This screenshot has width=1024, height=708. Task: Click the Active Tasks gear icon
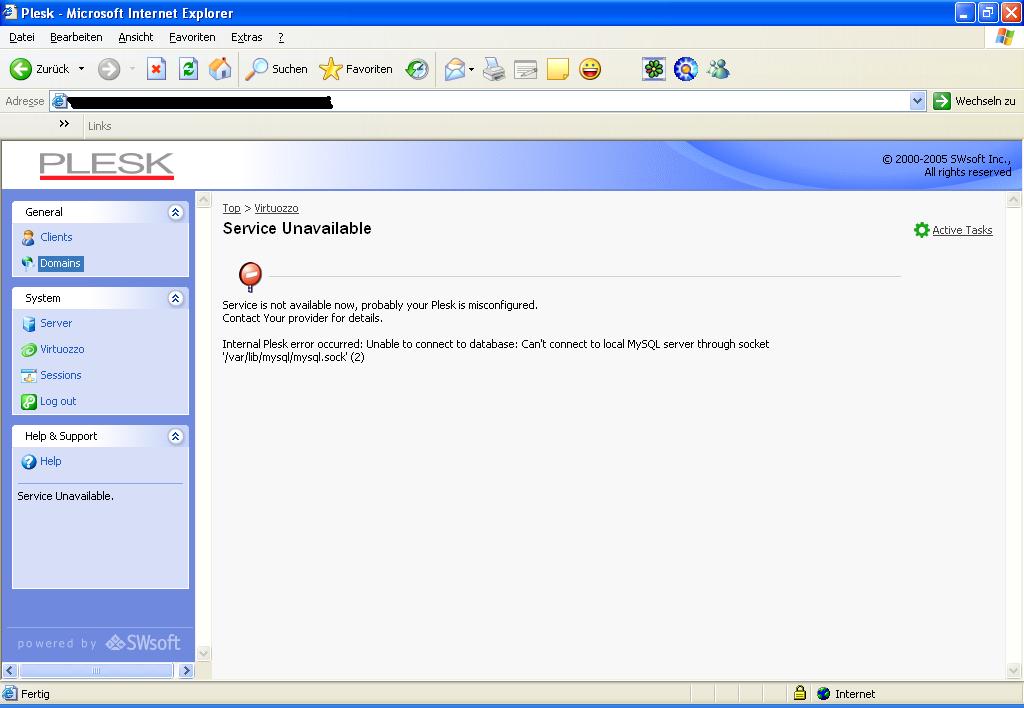click(921, 230)
